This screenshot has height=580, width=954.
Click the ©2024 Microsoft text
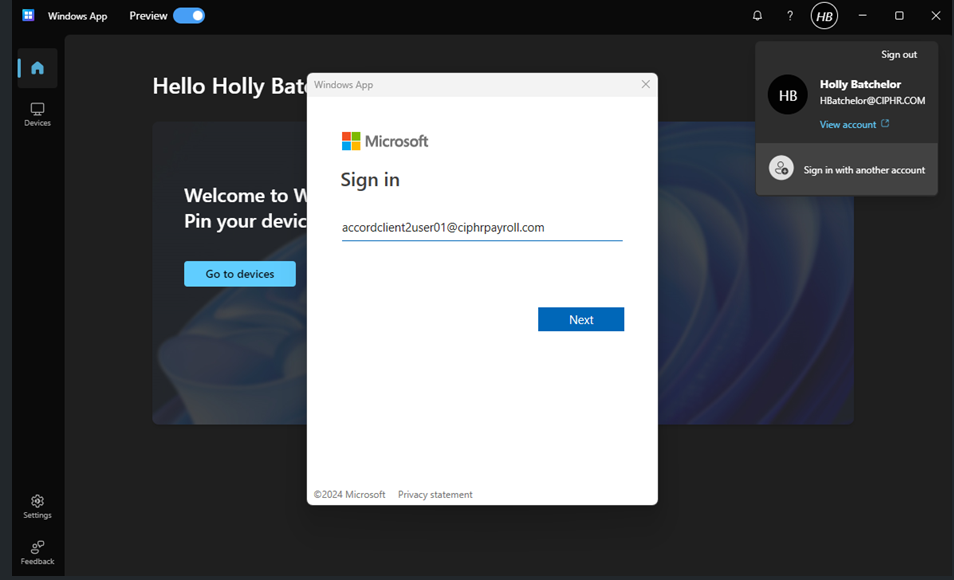click(349, 495)
